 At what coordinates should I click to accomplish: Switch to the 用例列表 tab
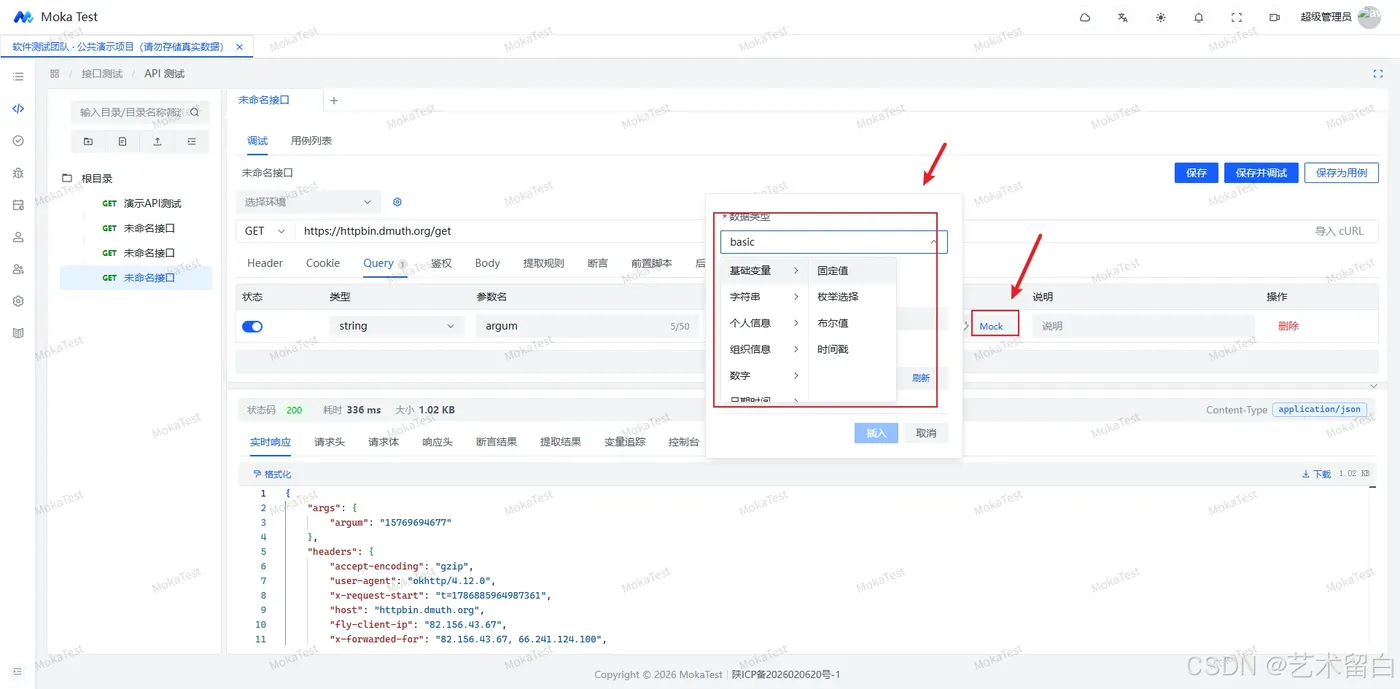point(311,141)
